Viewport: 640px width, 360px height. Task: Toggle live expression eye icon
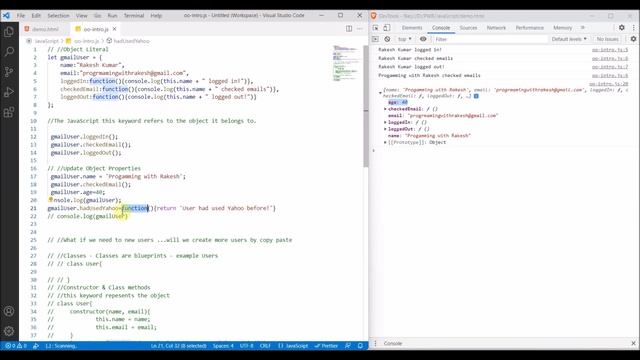[423, 39]
